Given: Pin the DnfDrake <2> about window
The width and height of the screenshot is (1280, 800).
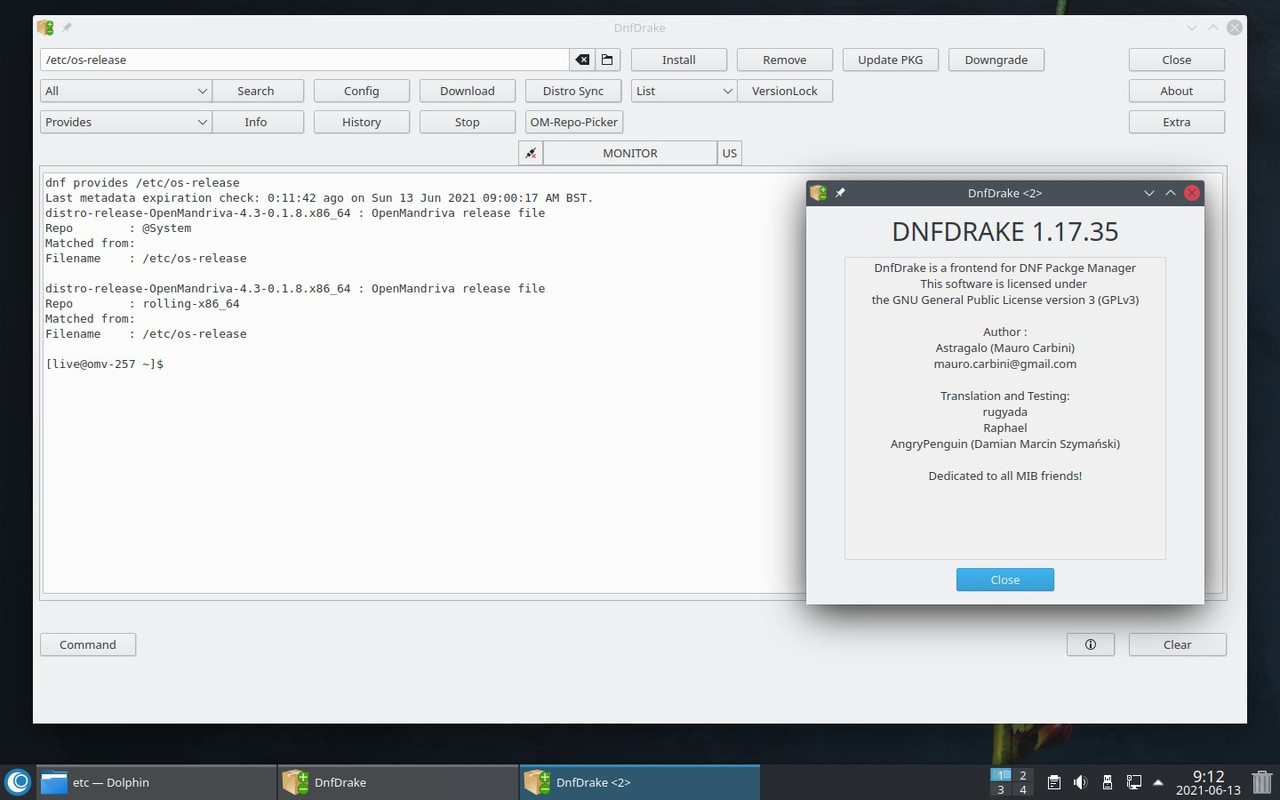Looking at the screenshot, I should pos(840,193).
